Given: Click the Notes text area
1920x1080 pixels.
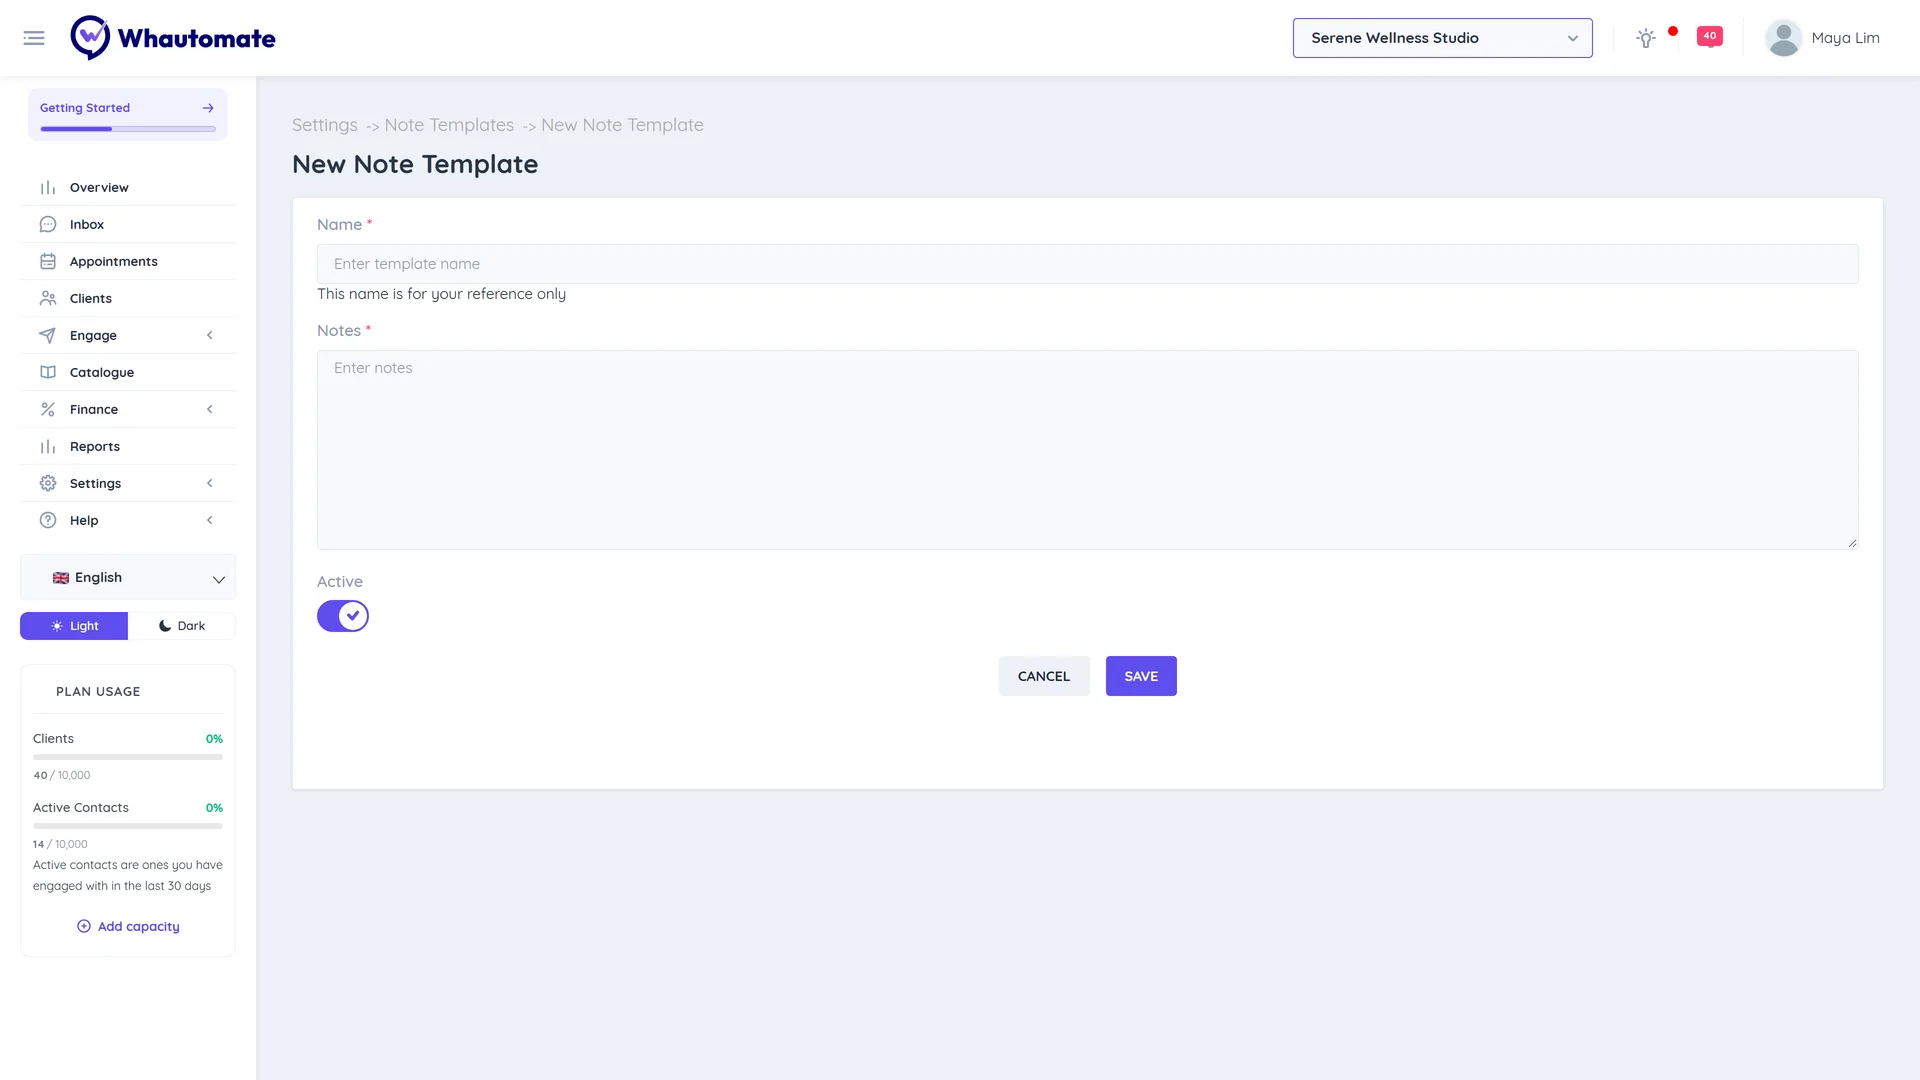Looking at the screenshot, I should click(1088, 450).
